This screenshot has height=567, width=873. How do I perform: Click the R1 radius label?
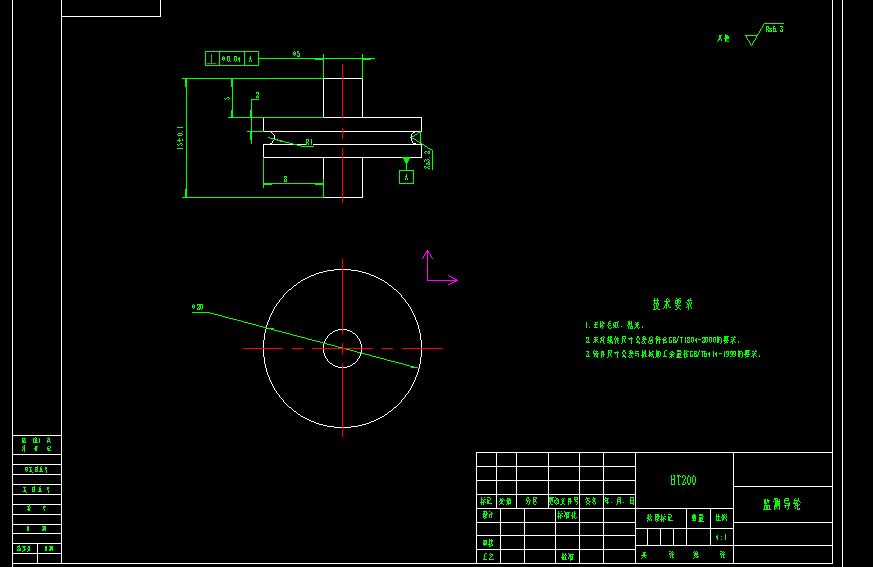point(309,143)
